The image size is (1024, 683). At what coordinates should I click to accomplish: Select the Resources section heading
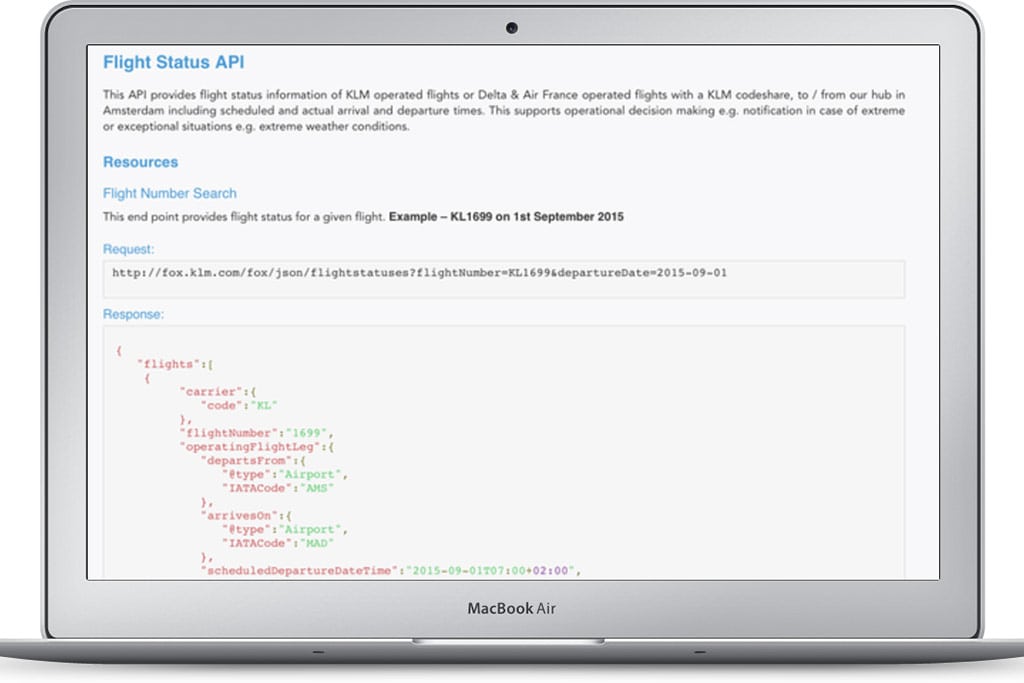[x=140, y=162]
